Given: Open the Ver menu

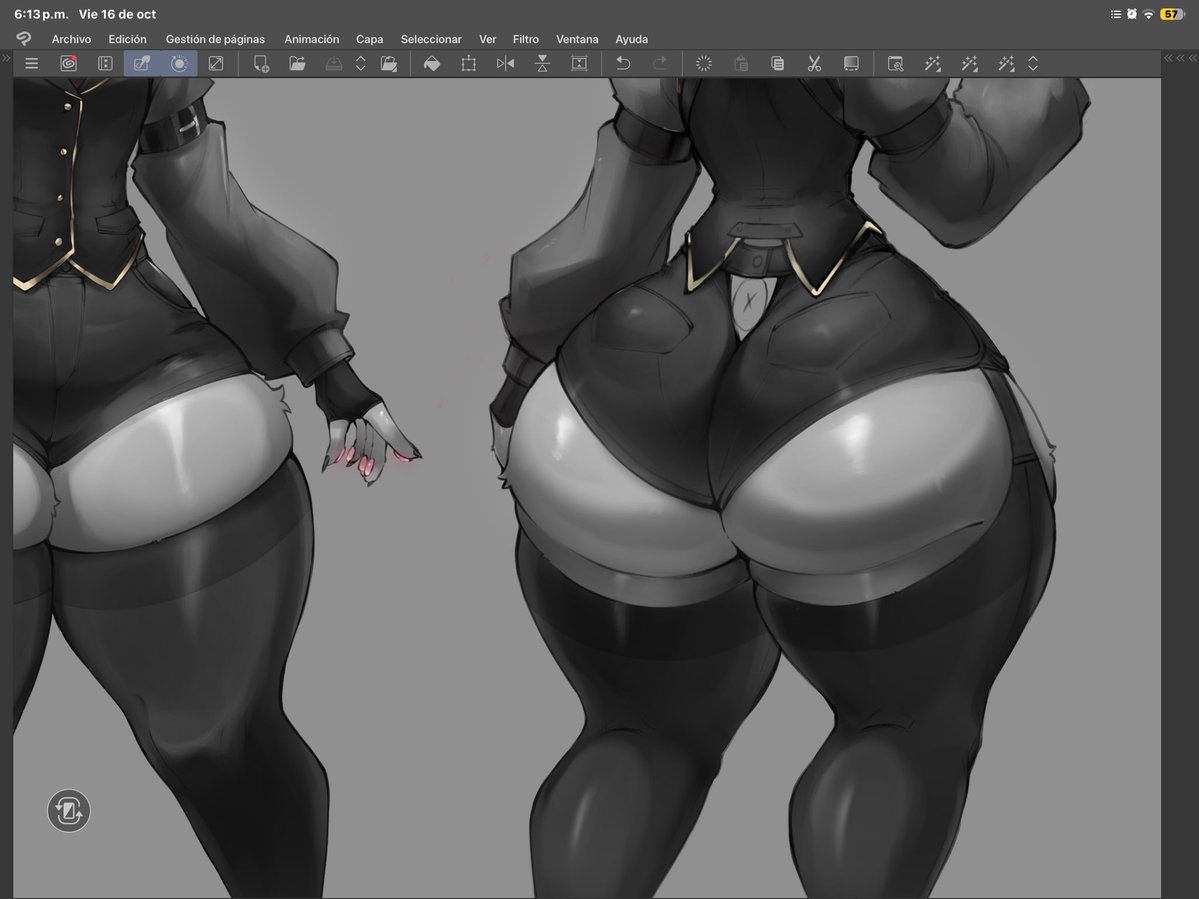Looking at the screenshot, I should 488,39.
